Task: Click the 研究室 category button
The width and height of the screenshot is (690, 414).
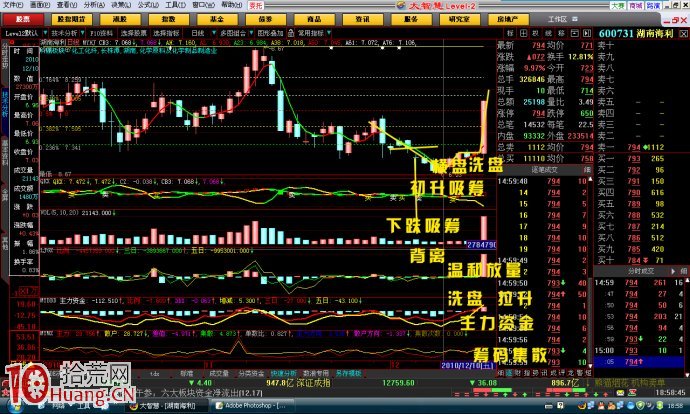Action: pyautogui.click(x=459, y=19)
